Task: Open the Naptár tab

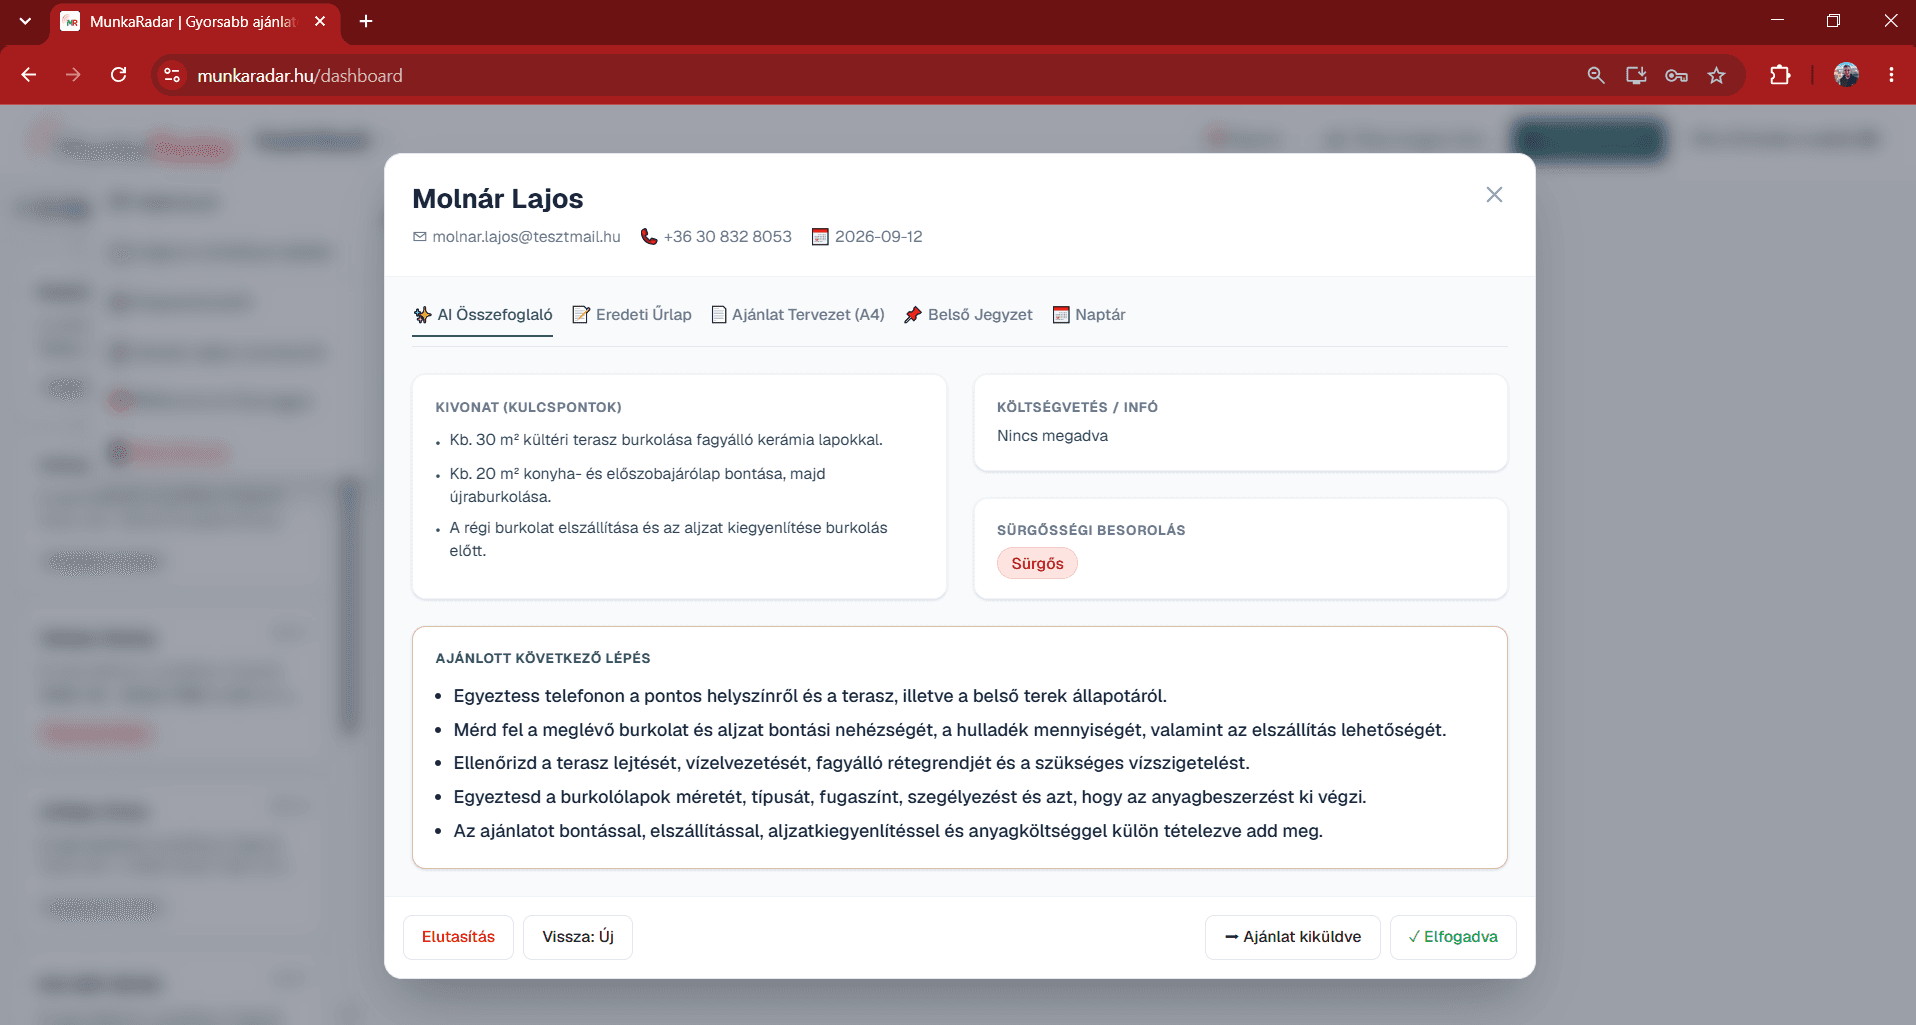Action: click(x=1089, y=315)
